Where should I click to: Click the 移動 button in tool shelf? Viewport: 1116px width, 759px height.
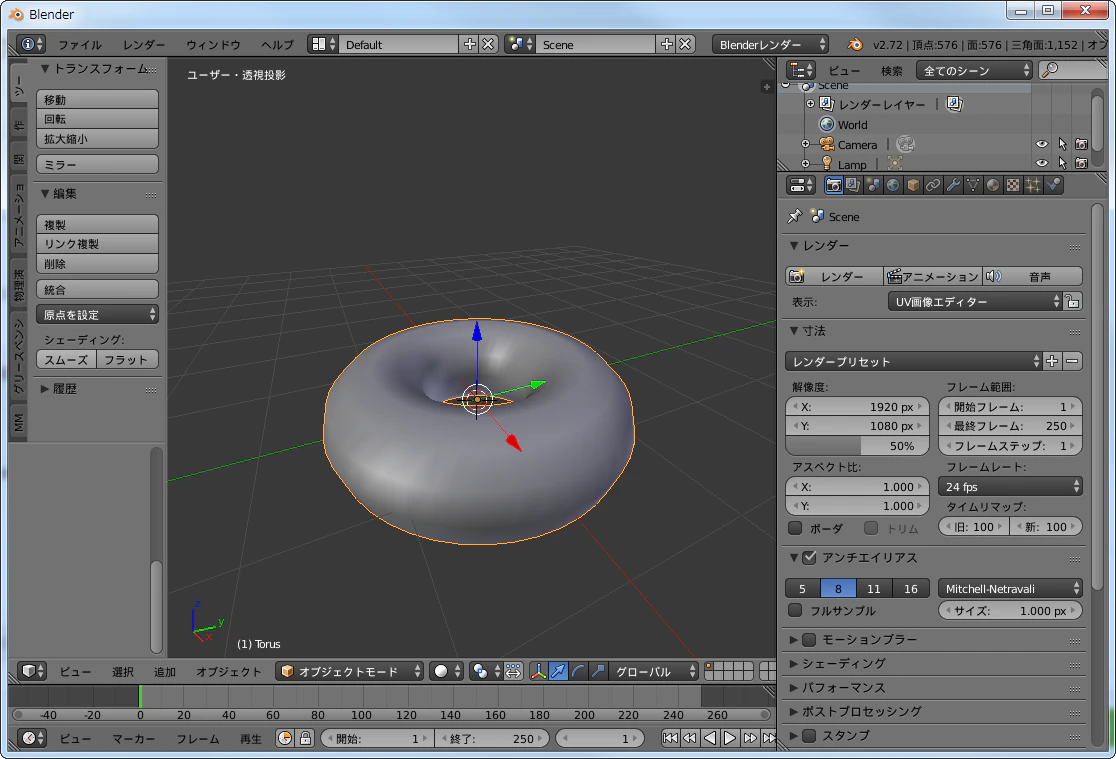pyautogui.click(x=98, y=100)
